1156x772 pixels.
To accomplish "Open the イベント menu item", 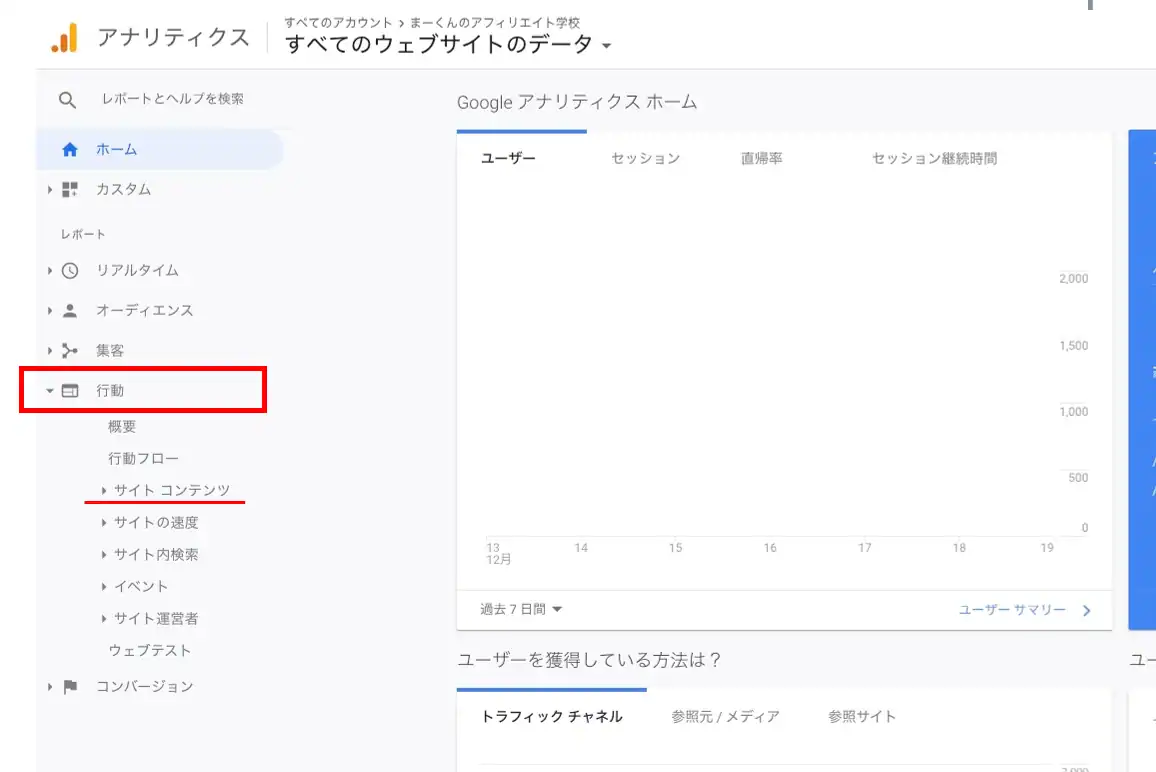I will click(141, 587).
